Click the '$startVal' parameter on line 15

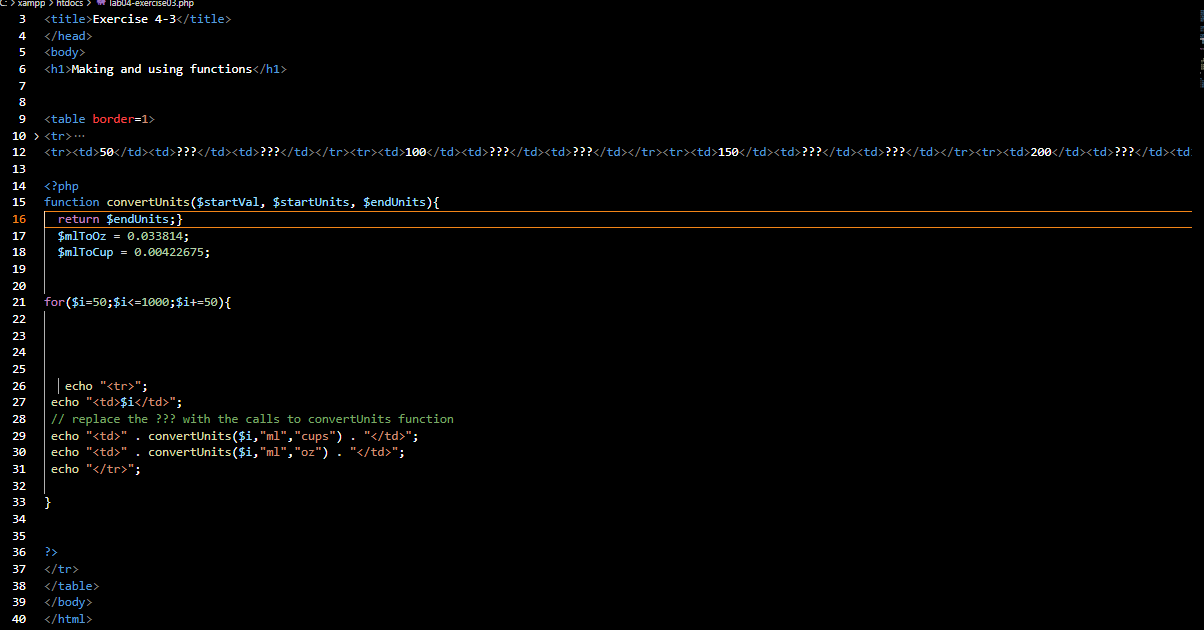tap(227, 202)
